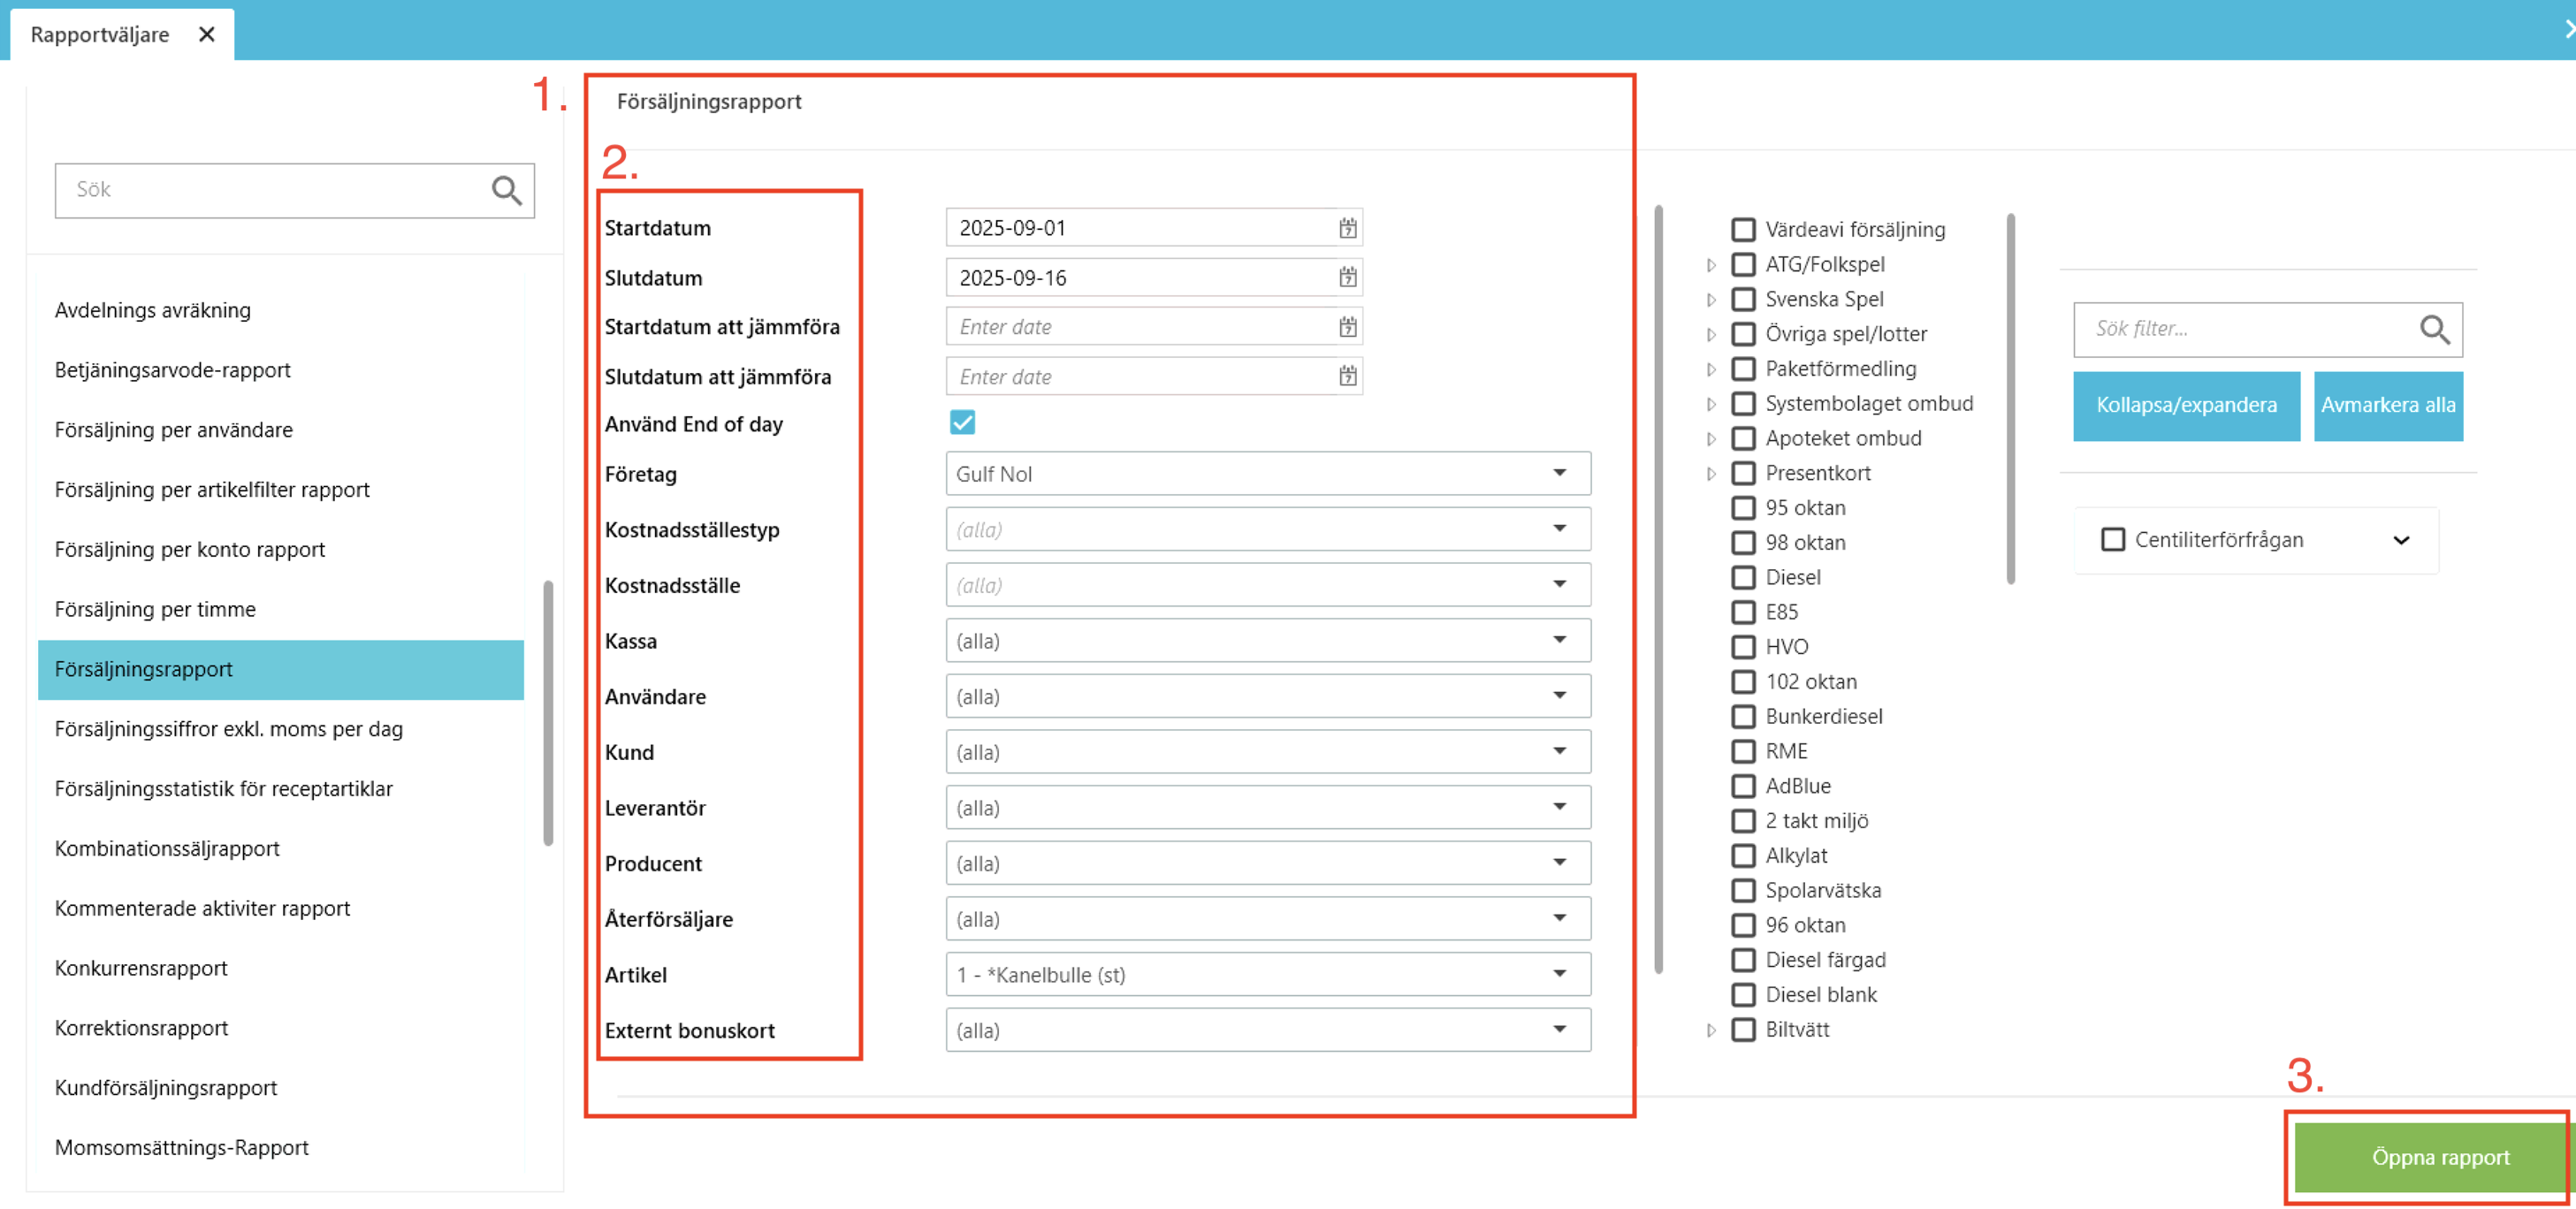Image resolution: width=2576 pixels, height=1209 pixels.
Task: Close the Rapportväljare tab with X
Action: pos(207,34)
